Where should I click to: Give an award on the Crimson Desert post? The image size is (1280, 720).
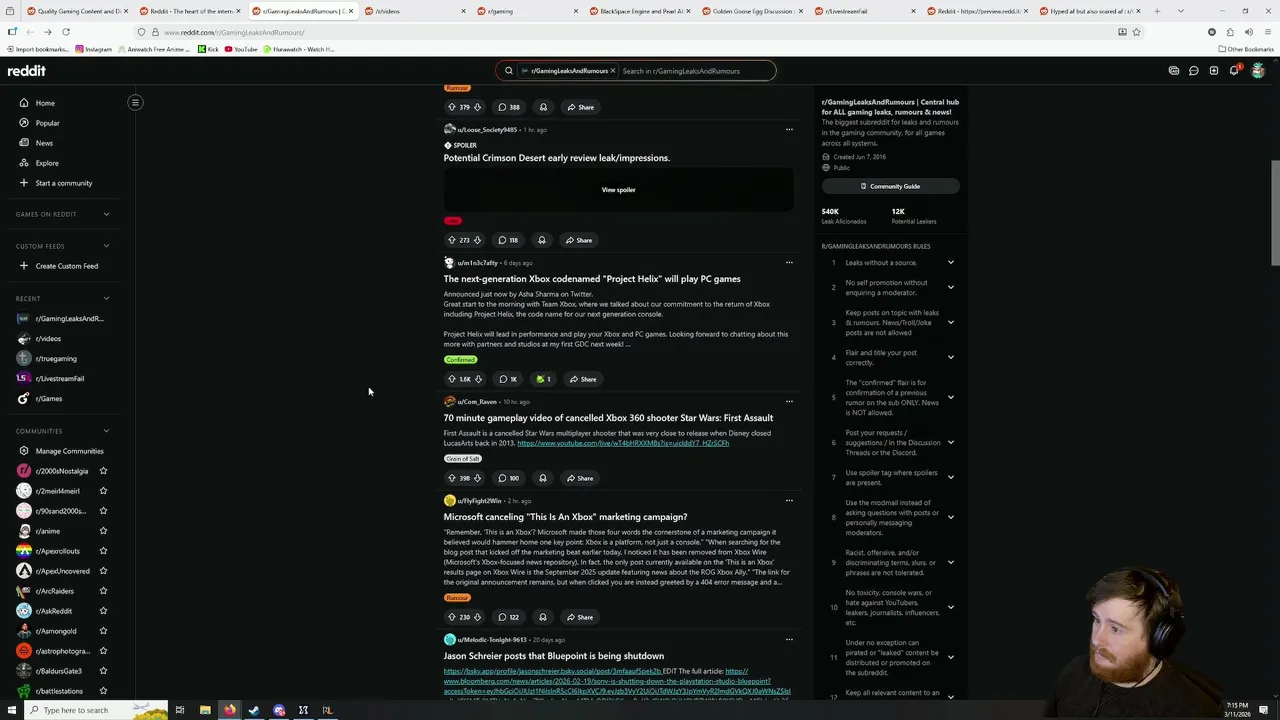[x=541, y=240]
